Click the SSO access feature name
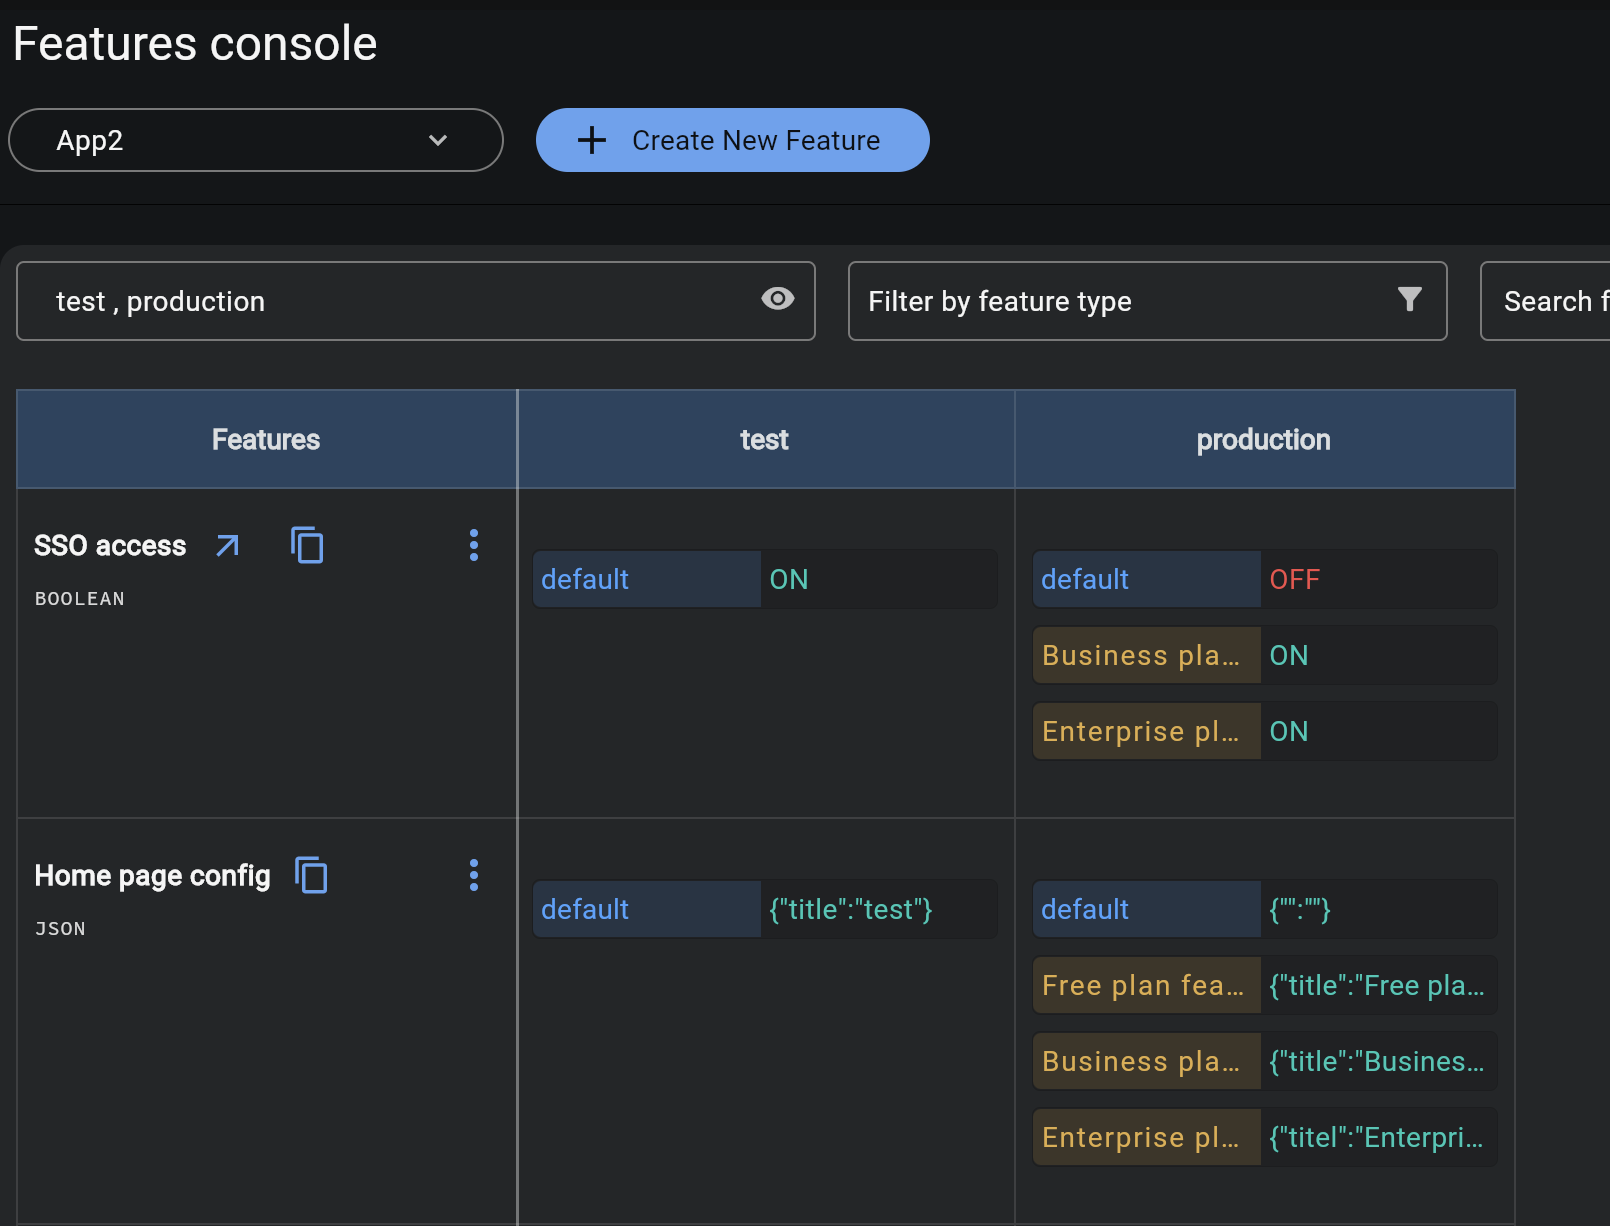The width and height of the screenshot is (1610, 1226). coord(110,545)
